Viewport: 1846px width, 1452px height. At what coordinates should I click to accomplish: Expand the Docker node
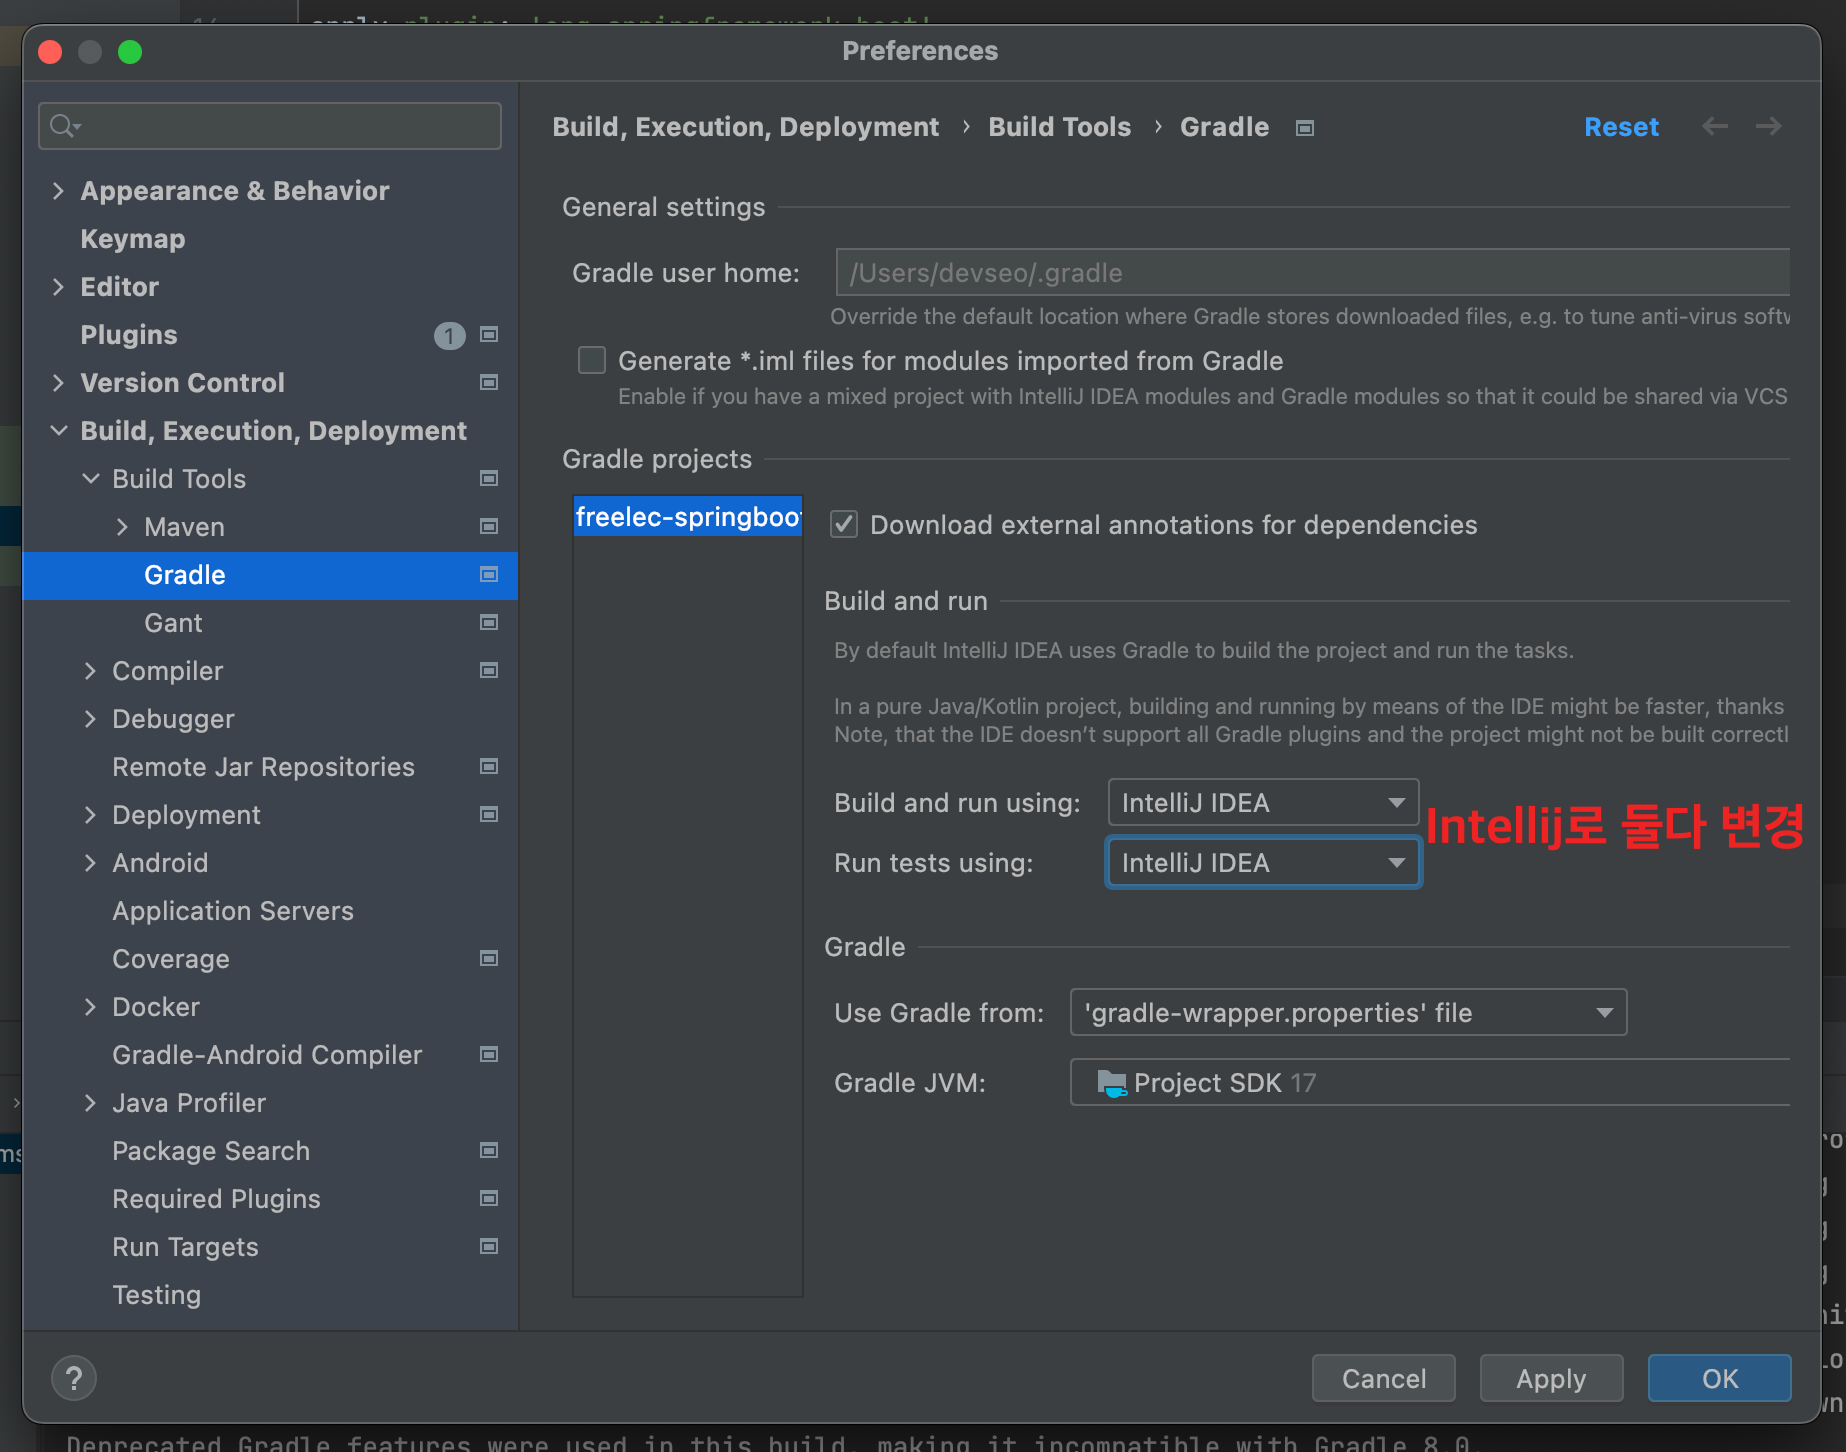tap(90, 1006)
